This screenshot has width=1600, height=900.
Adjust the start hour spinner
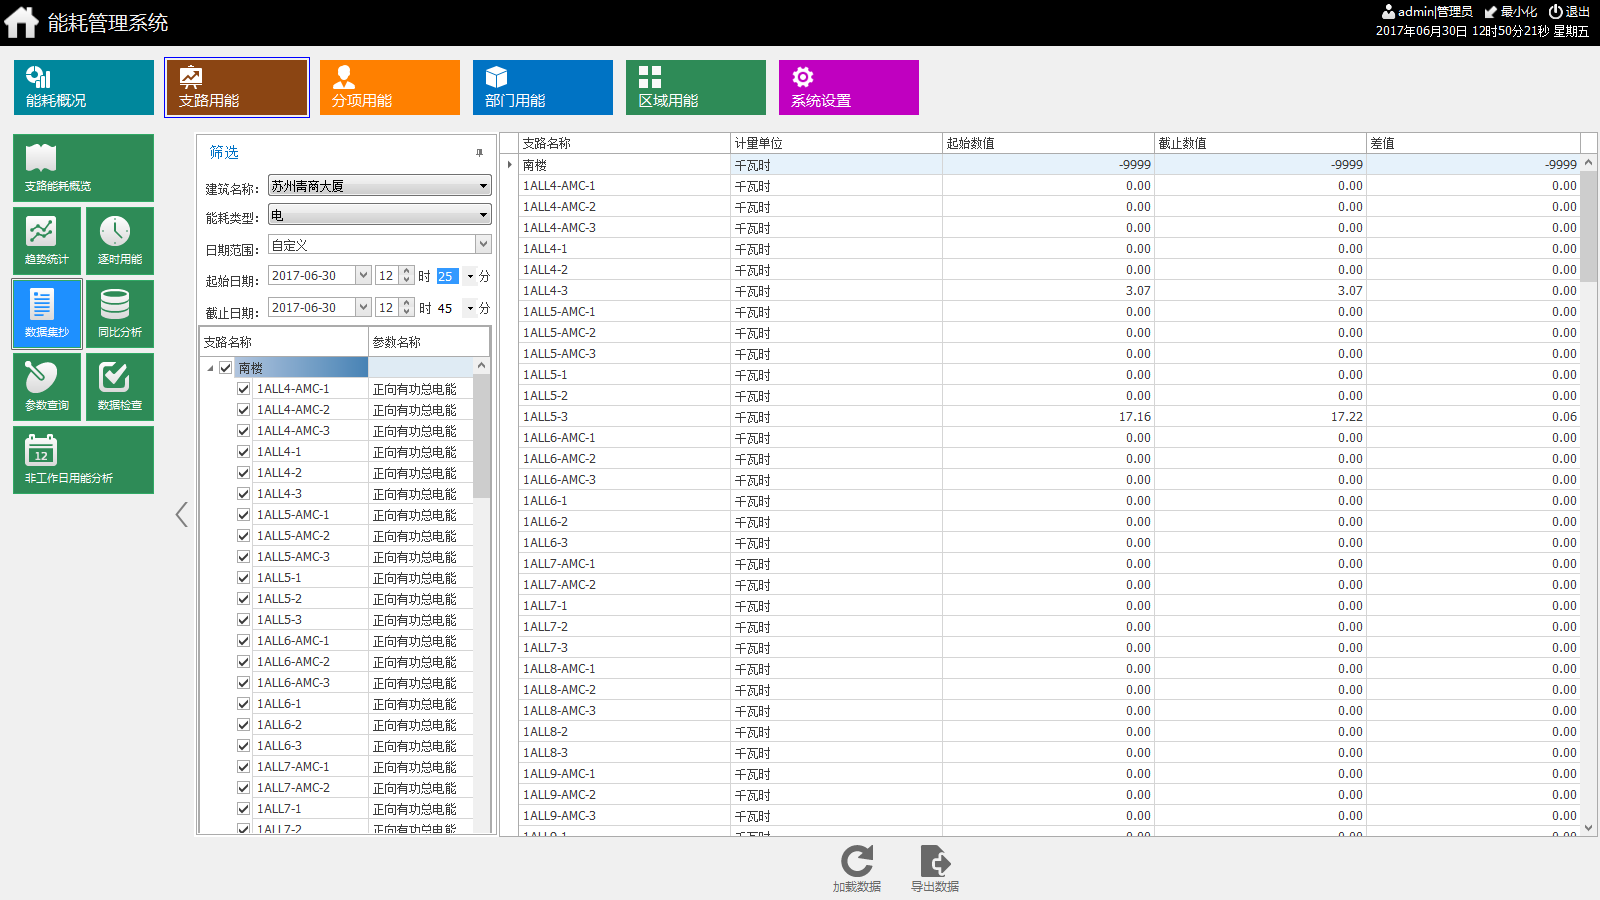[406, 276]
